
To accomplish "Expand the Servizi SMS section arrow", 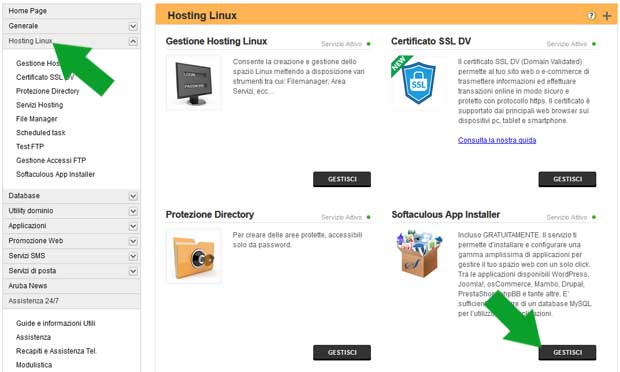I will [133, 256].
